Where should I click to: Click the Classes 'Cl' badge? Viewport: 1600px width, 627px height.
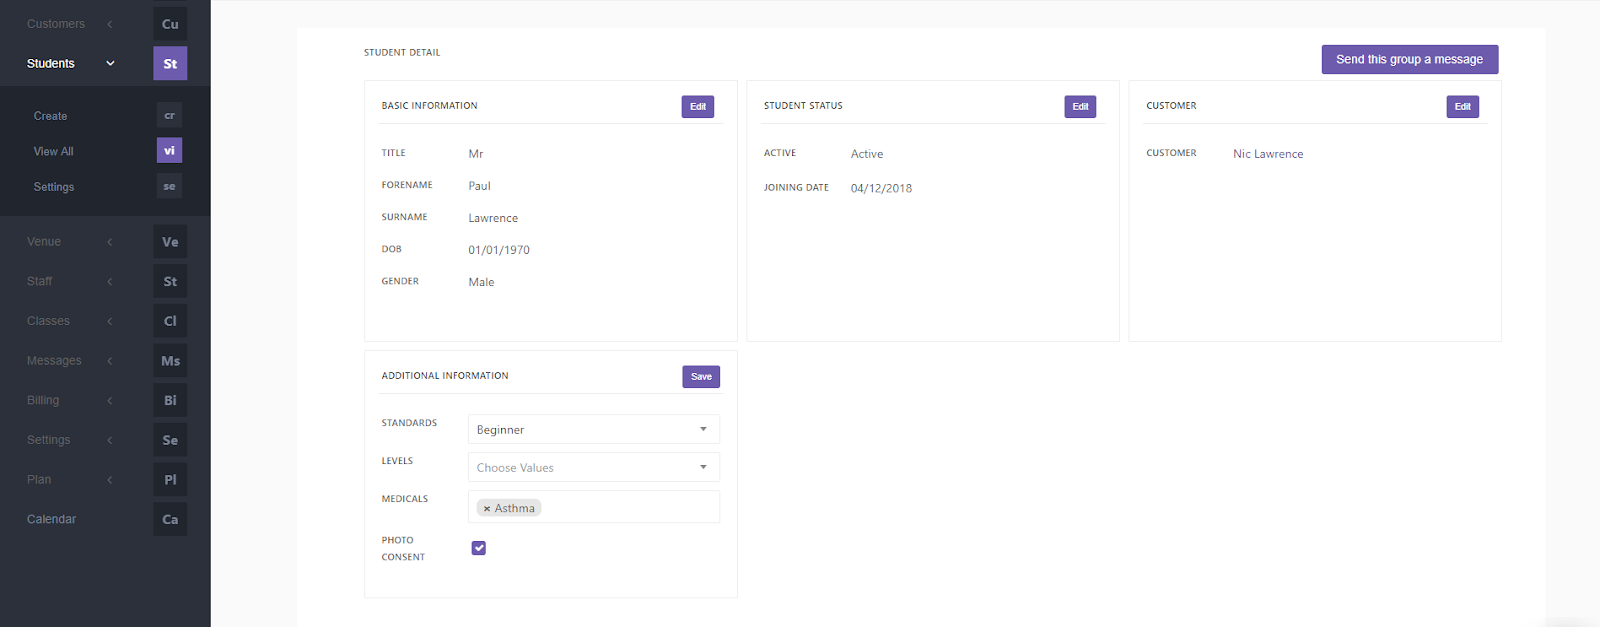(170, 321)
